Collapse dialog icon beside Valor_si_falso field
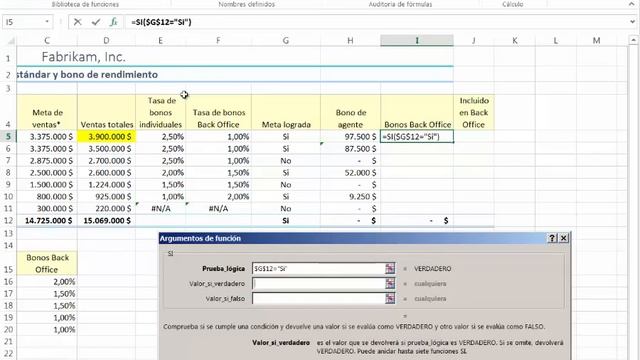 click(x=390, y=298)
